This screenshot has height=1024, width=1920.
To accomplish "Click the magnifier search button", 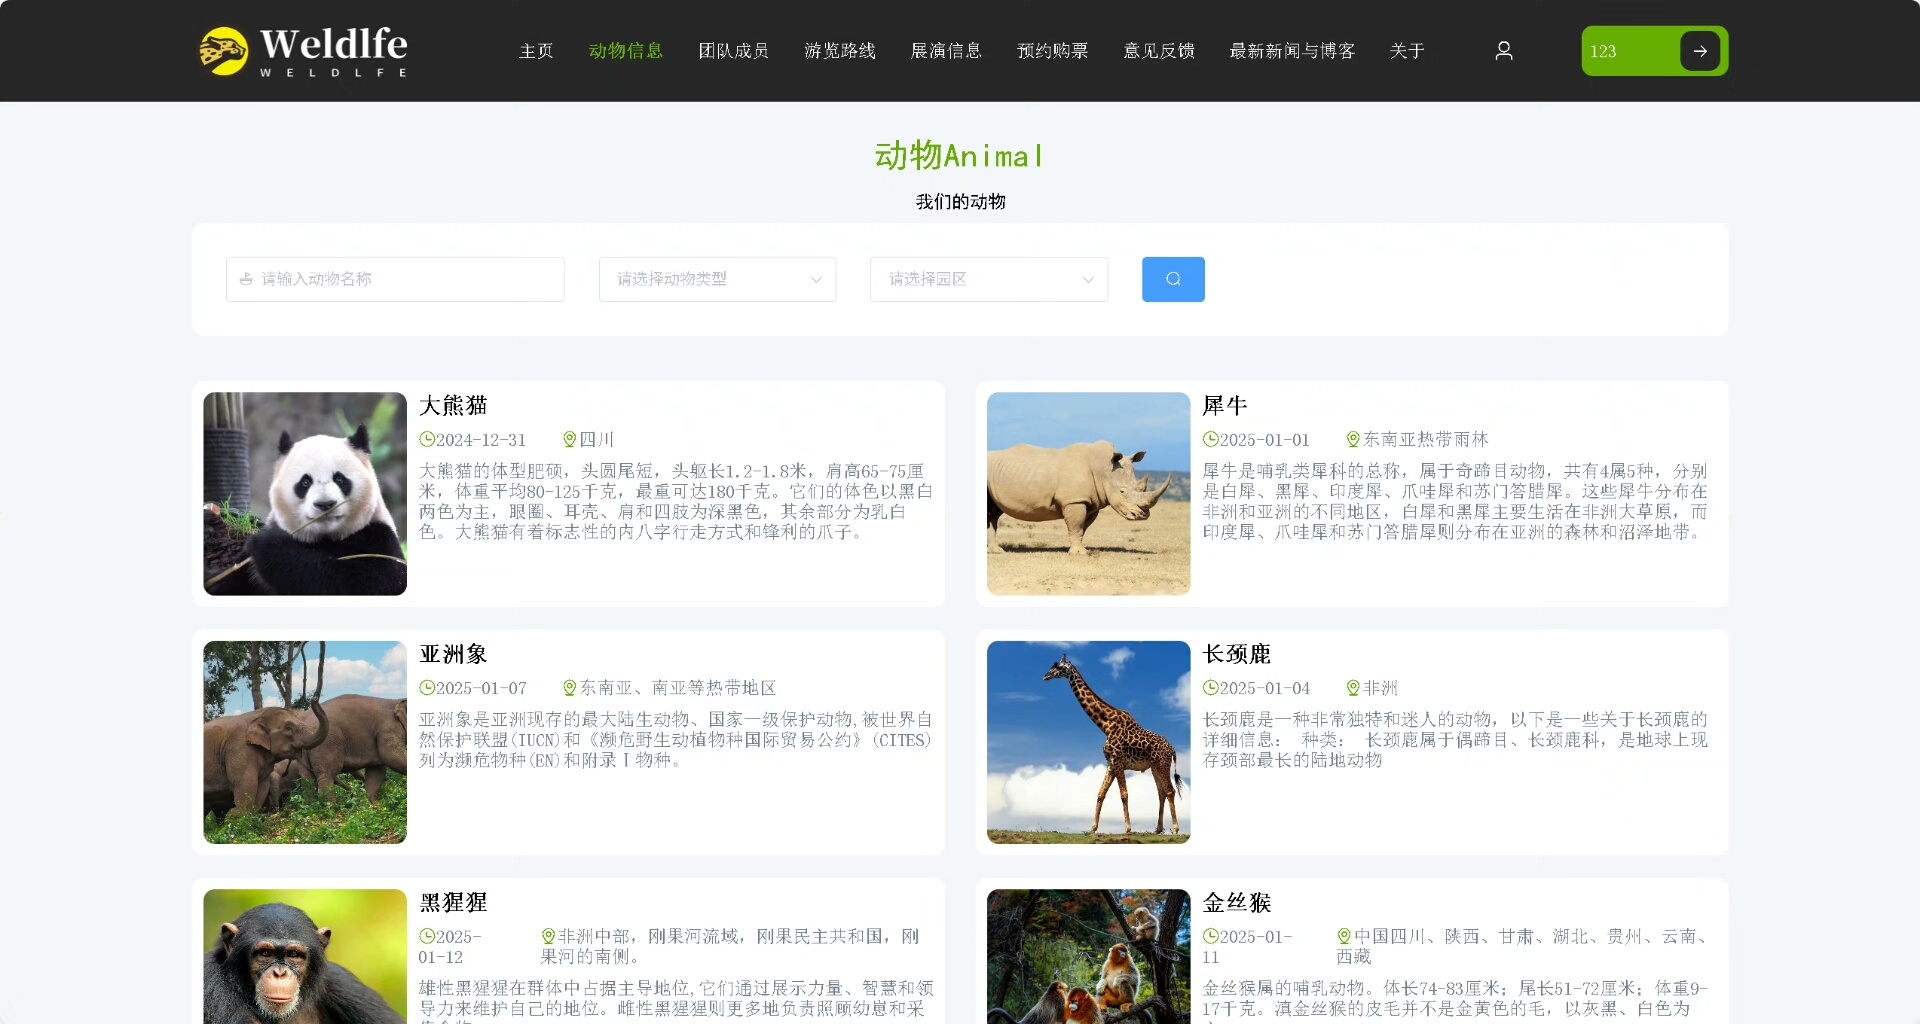I will [1173, 279].
